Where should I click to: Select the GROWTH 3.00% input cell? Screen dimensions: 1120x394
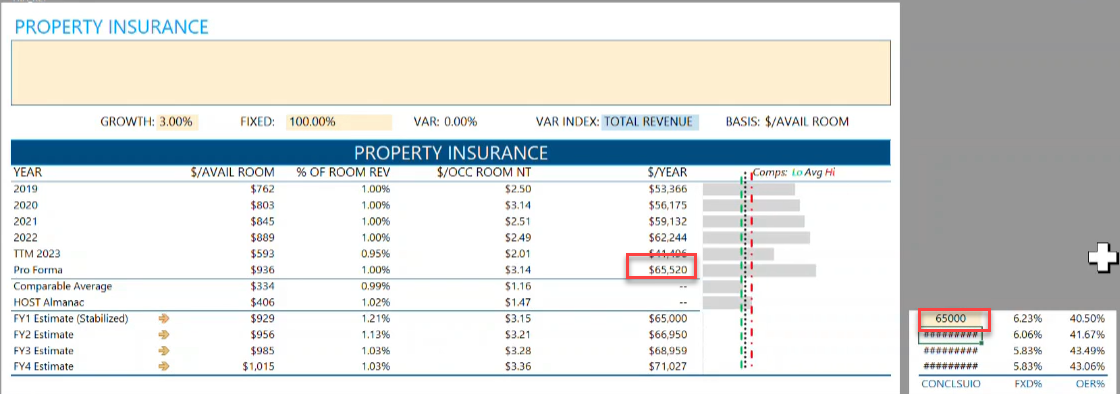point(177,122)
